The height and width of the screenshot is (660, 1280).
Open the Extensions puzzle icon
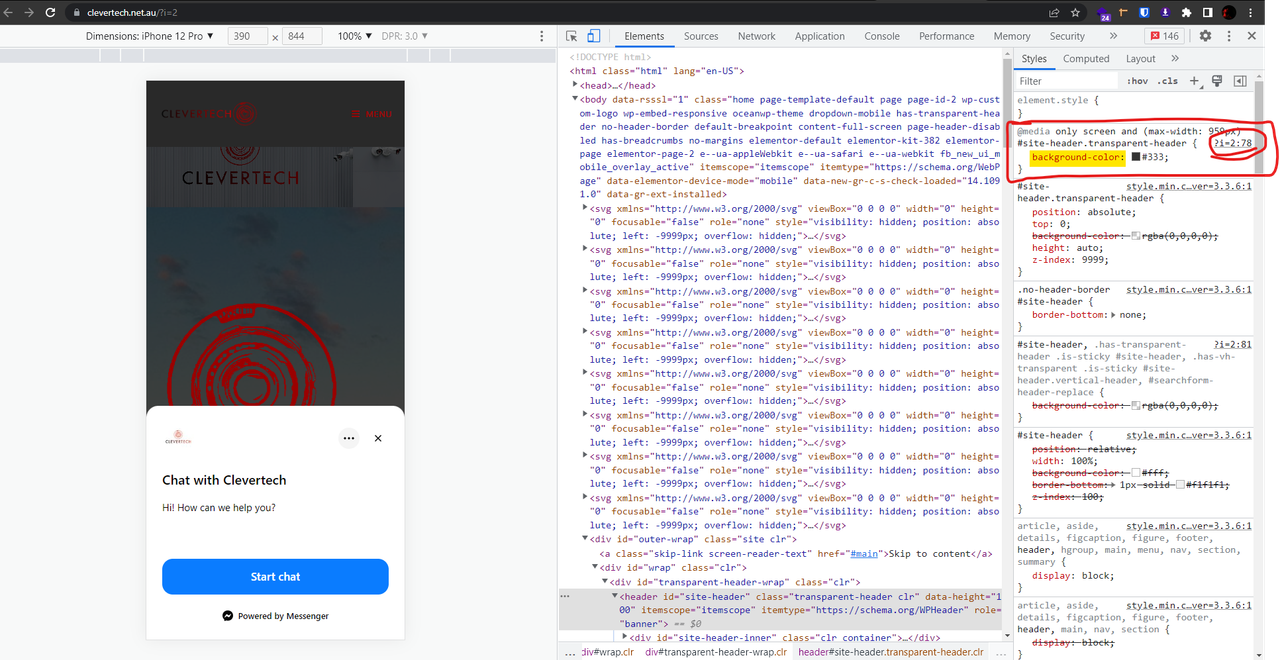click(1186, 12)
